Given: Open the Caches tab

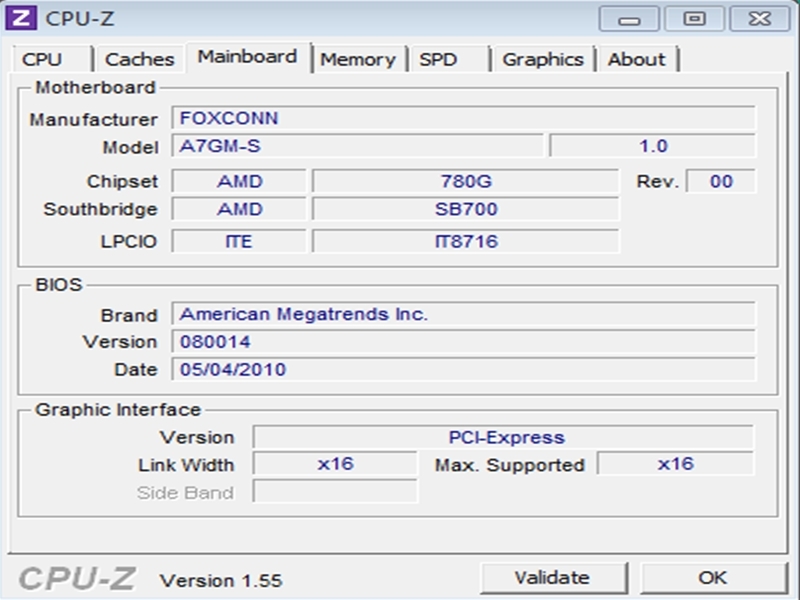Looking at the screenshot, I should point(139,59).
